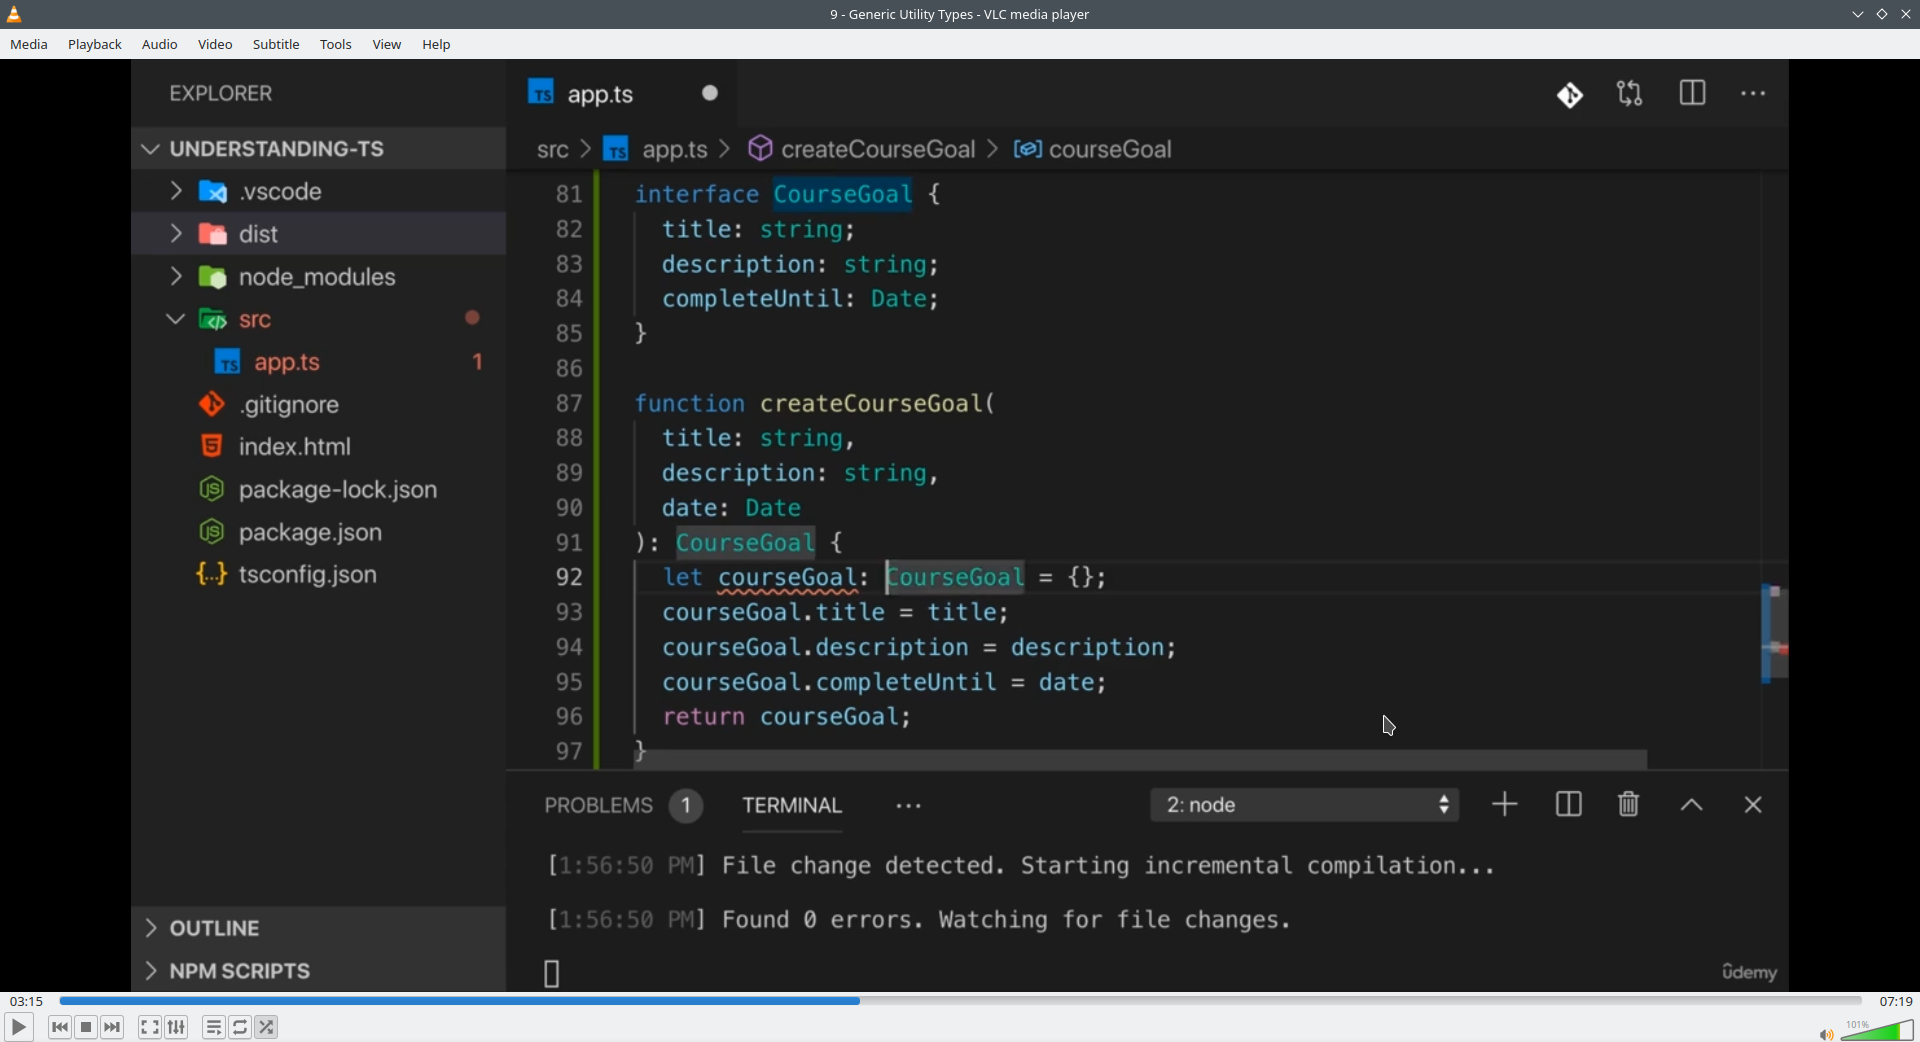This screenshot has height=1042, width=1920.
Task: Expand the .vscode folder
Action: pos(318,191)
